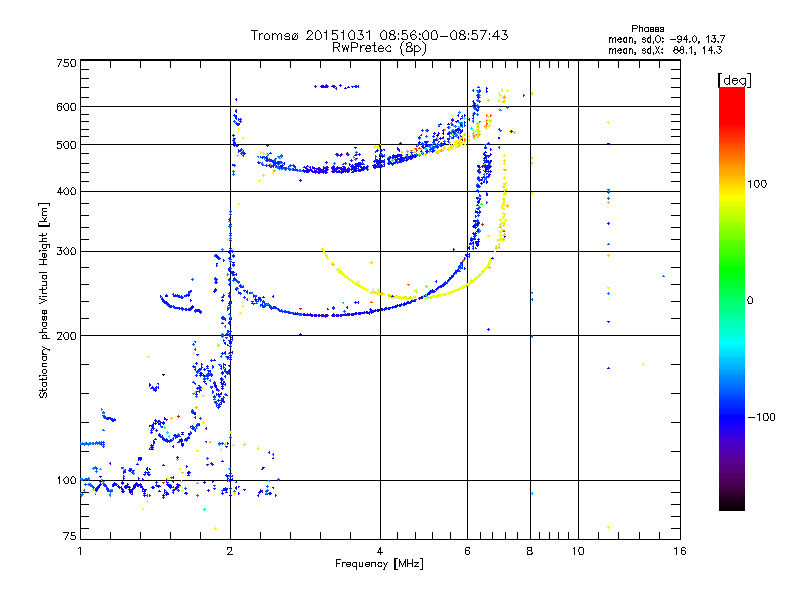Click the x-axis tick label '4'

point(380,552)
